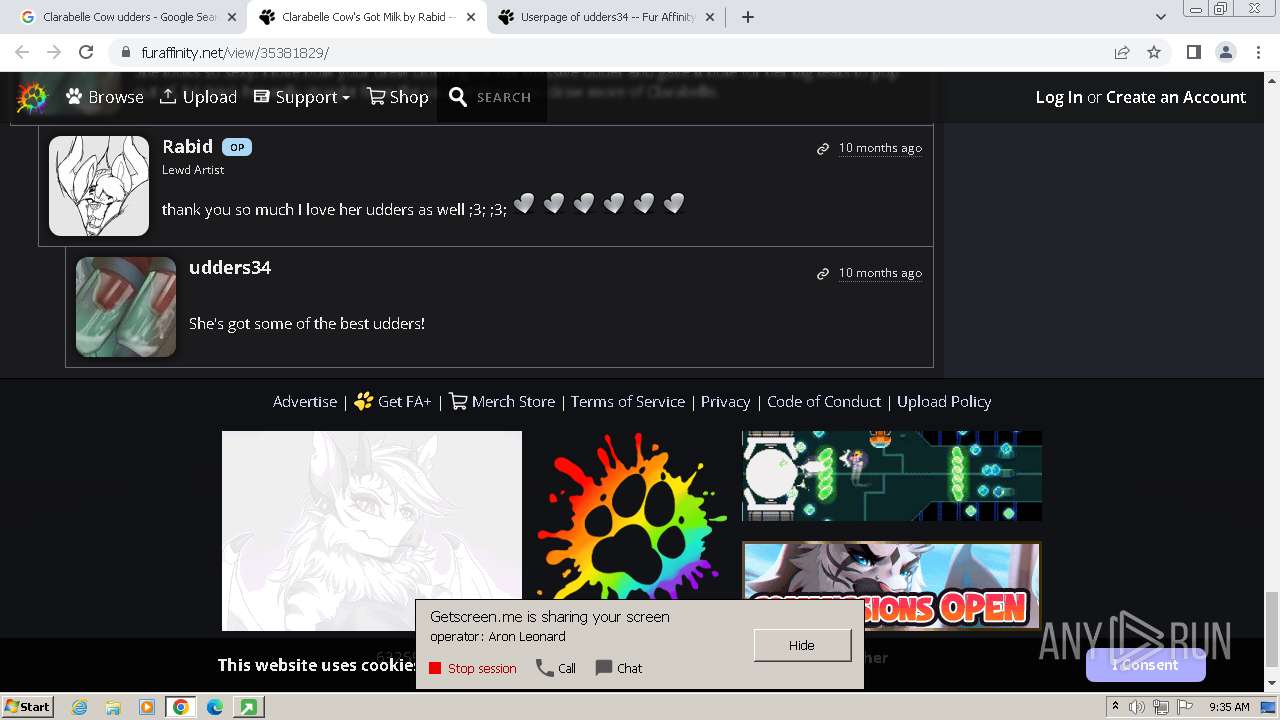Open the Browse paw menu

tap(105, 97)
